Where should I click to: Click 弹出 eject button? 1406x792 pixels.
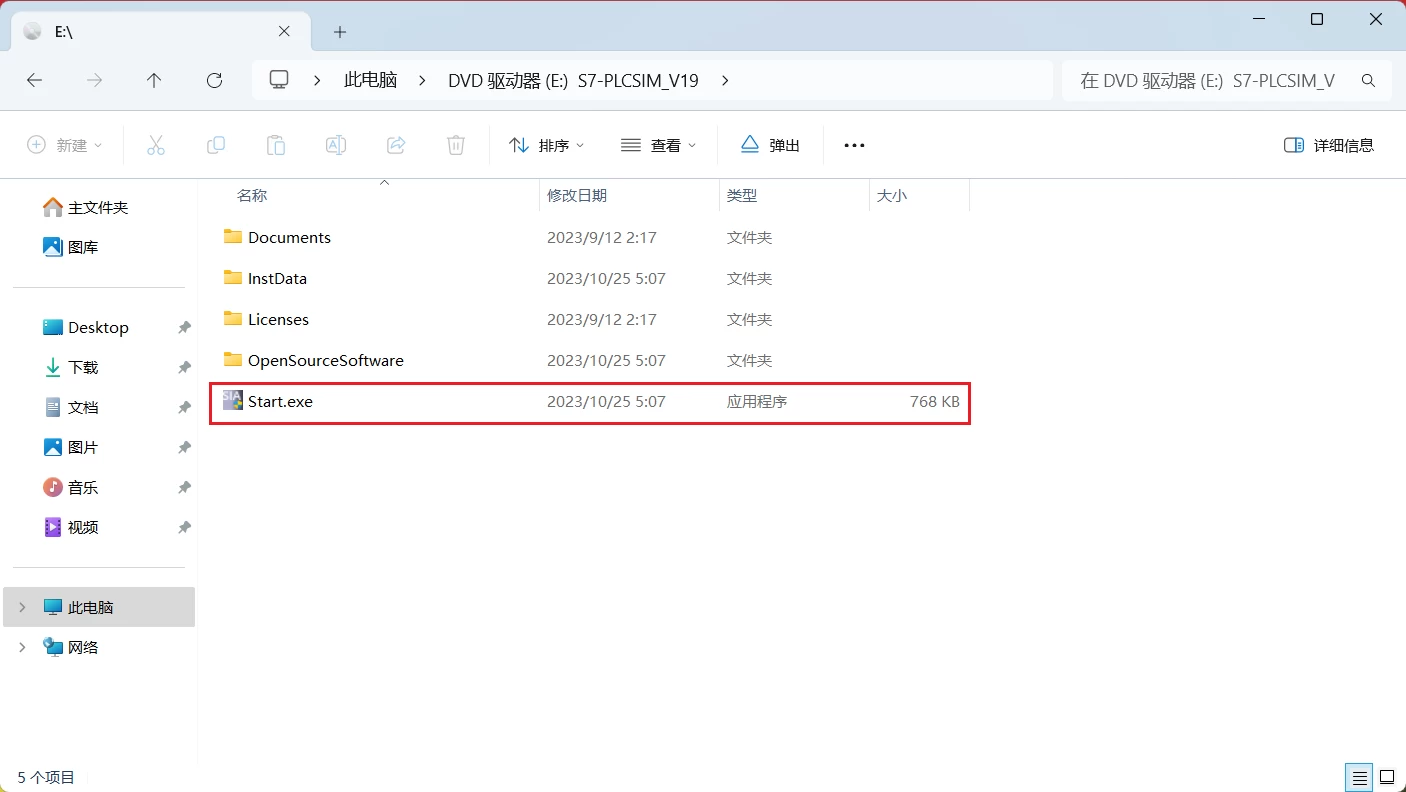[x=770, y=145]
